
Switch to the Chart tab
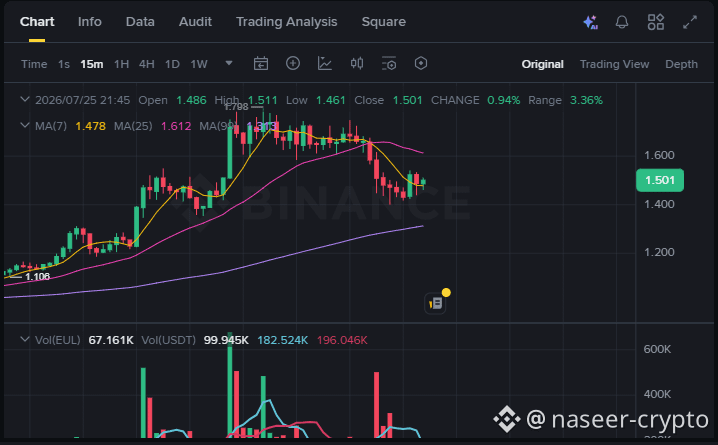tap(37, 22)
